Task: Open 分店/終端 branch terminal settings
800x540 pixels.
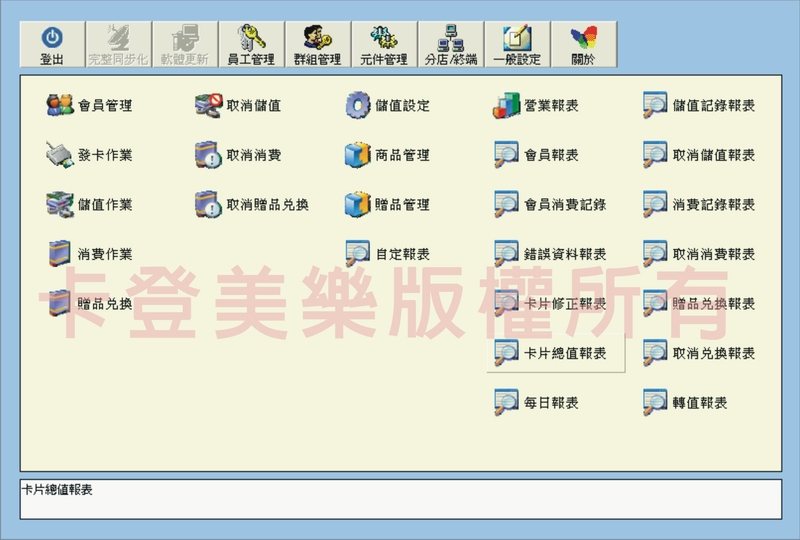Action: pyautogui.click(x=451, y=44)
